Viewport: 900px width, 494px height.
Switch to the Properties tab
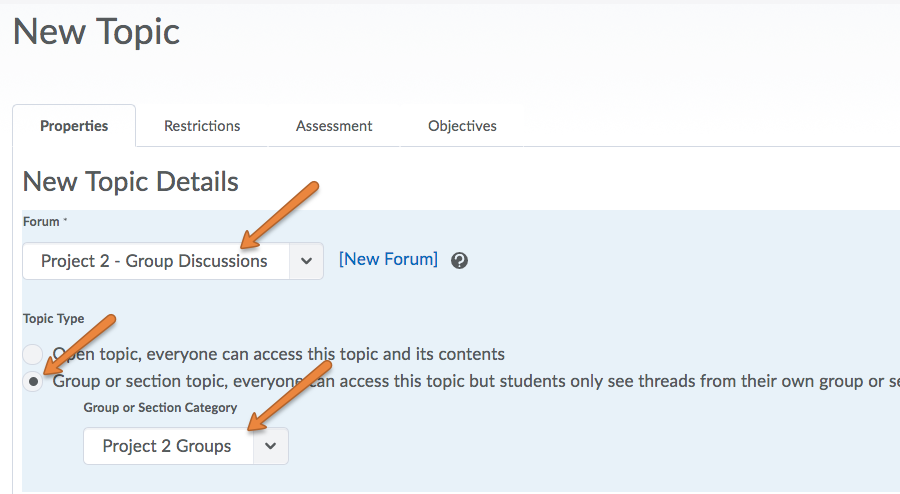click(74, 126)
